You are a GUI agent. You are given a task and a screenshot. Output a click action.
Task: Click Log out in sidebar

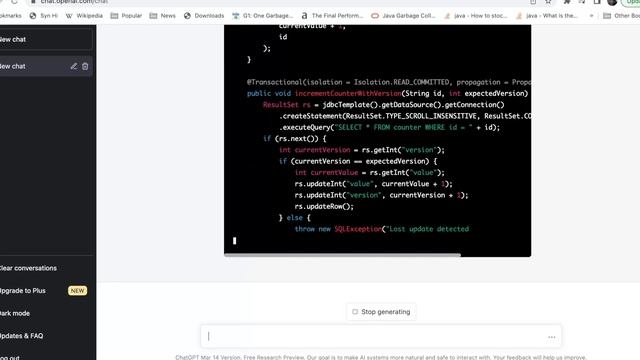(10, 357)
